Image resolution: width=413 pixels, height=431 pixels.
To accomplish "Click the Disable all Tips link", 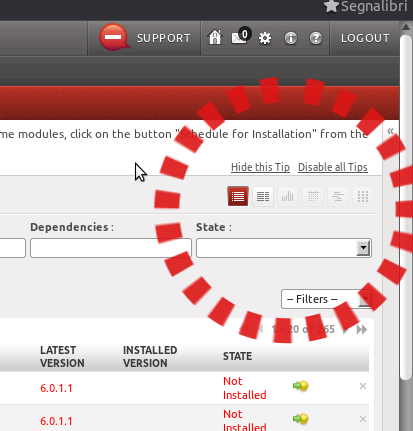I will pos(333,167).
